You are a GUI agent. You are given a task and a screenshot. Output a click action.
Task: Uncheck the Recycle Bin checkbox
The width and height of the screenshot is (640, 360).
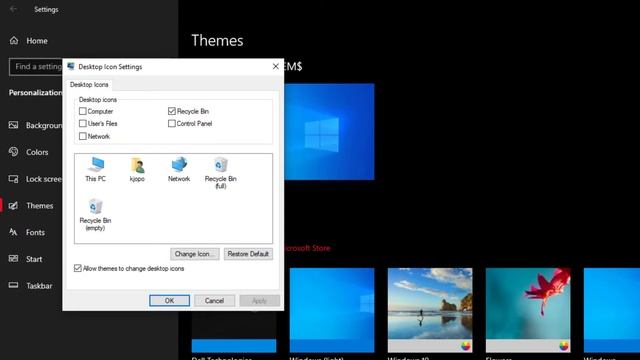coord(172,111)
